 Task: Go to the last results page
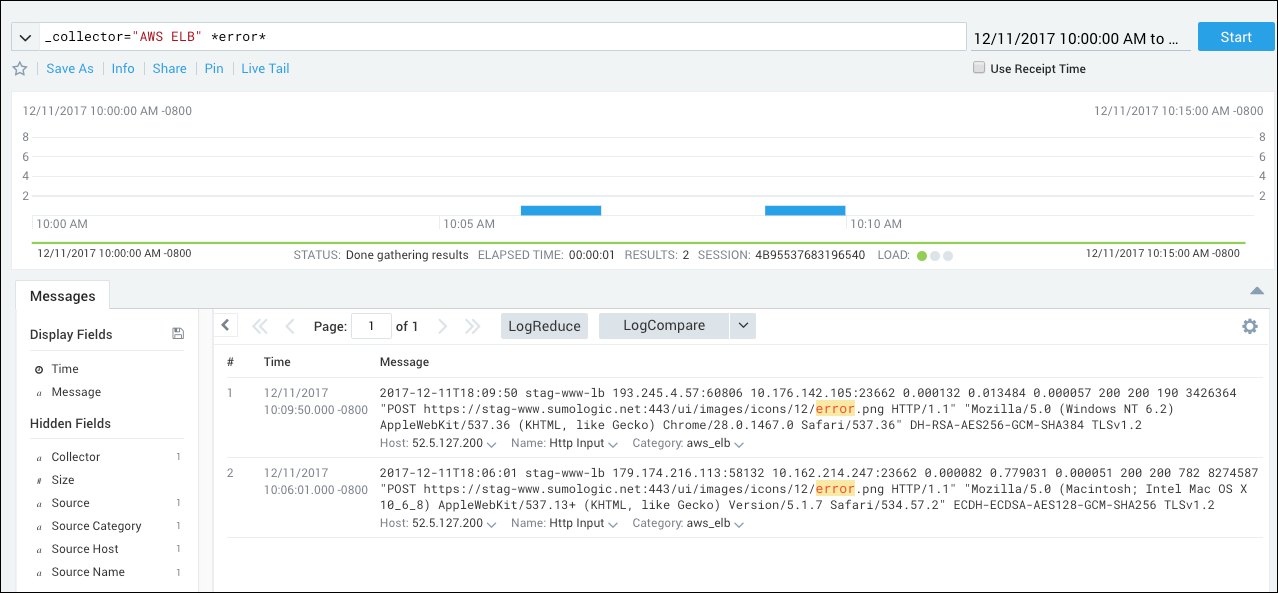point(473,326)
